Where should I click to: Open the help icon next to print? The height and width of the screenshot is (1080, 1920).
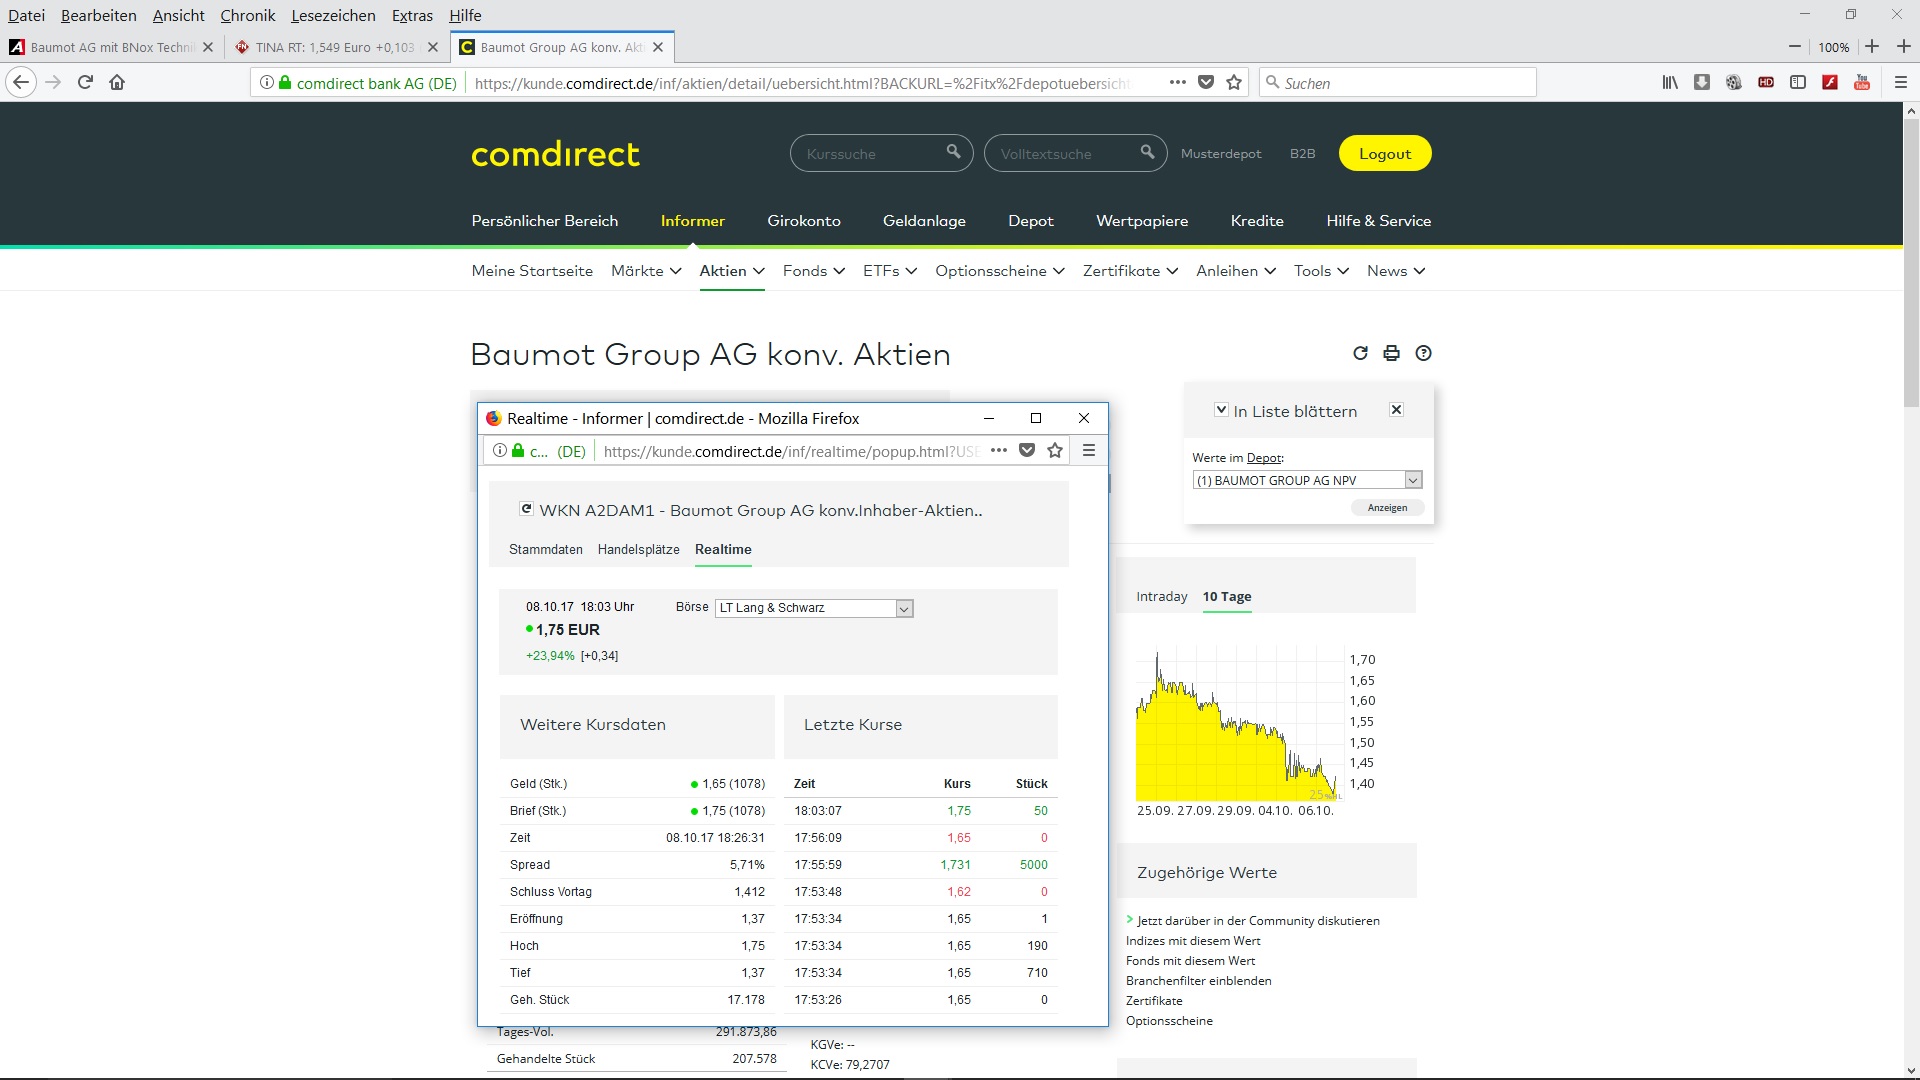pos(1424,353)
